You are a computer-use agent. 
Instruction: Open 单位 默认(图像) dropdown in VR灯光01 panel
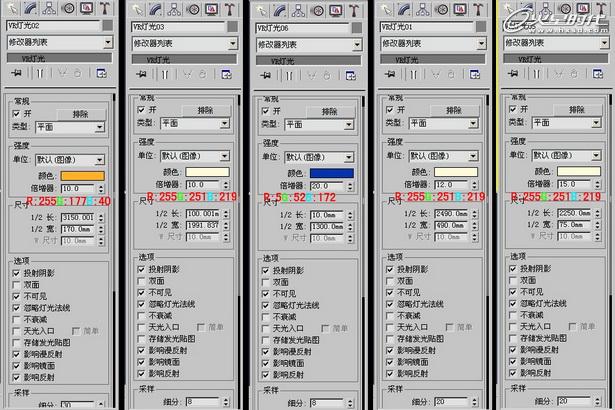pyautogui.click(x=444, y=156)
